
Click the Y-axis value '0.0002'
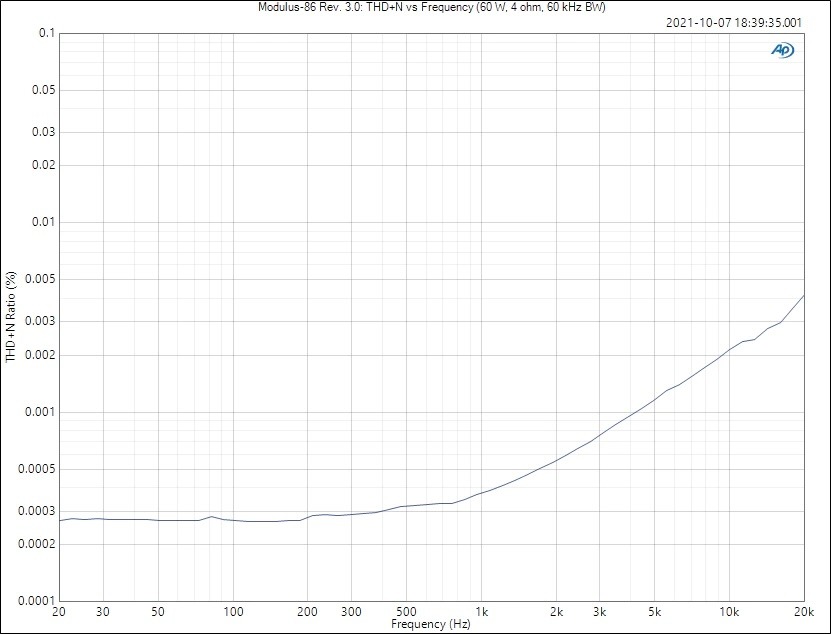coord(37,544)
